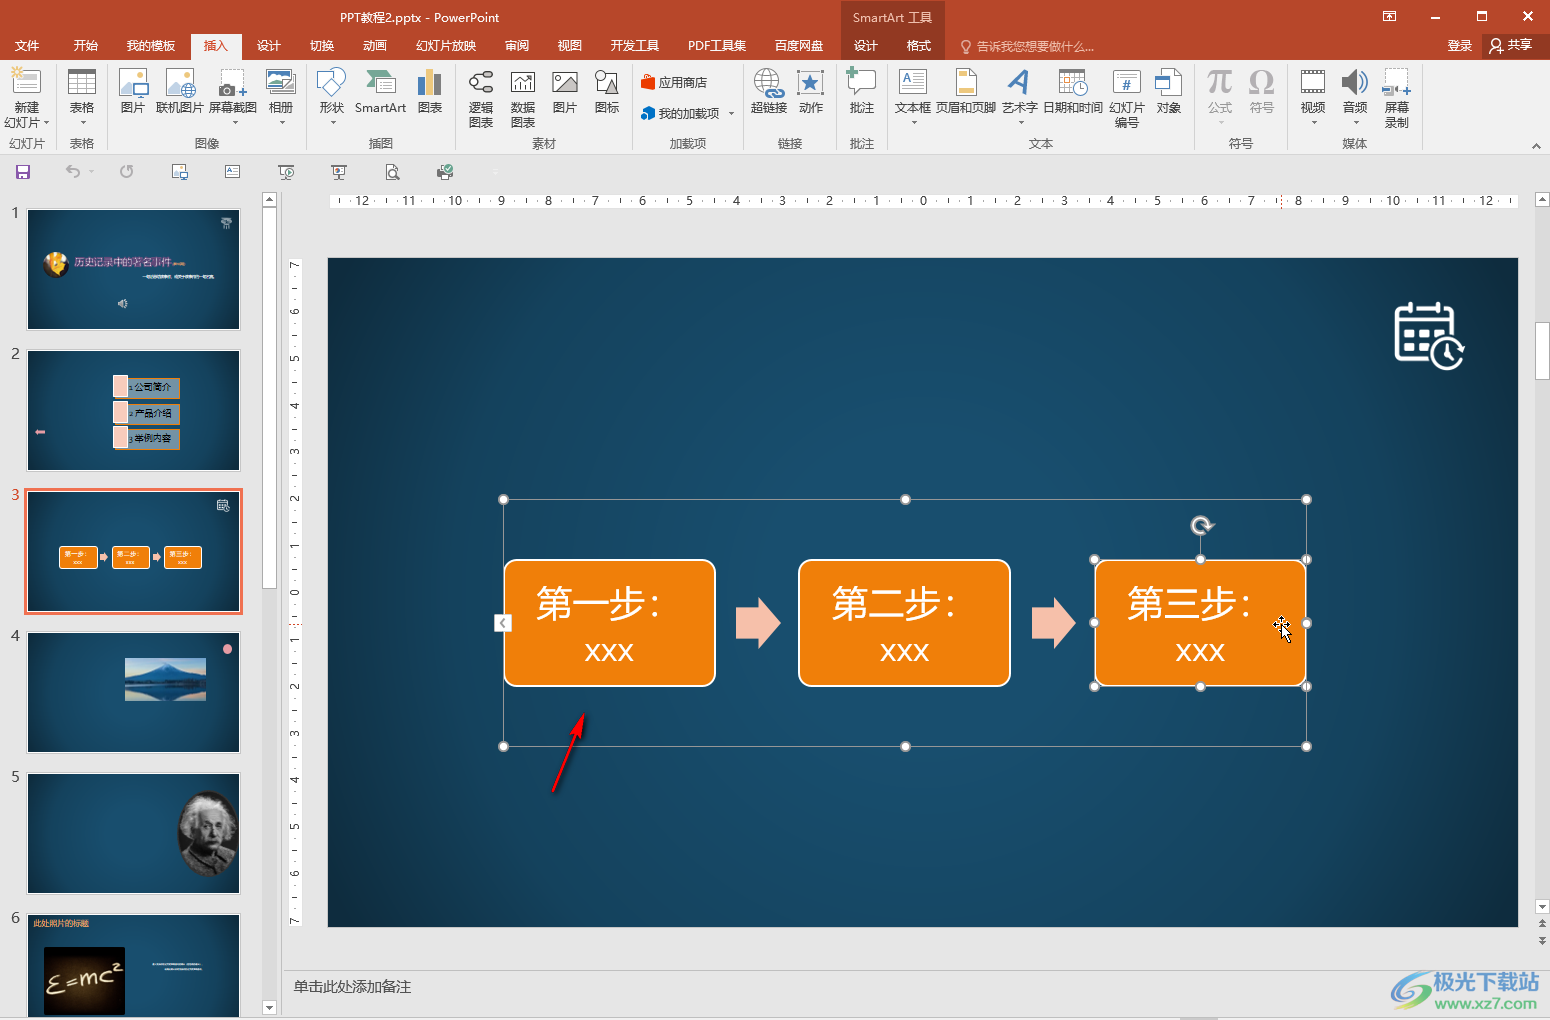Save the presentation from quick access toolbar
Viewport: 1550px width, 1020px height.
23,172
